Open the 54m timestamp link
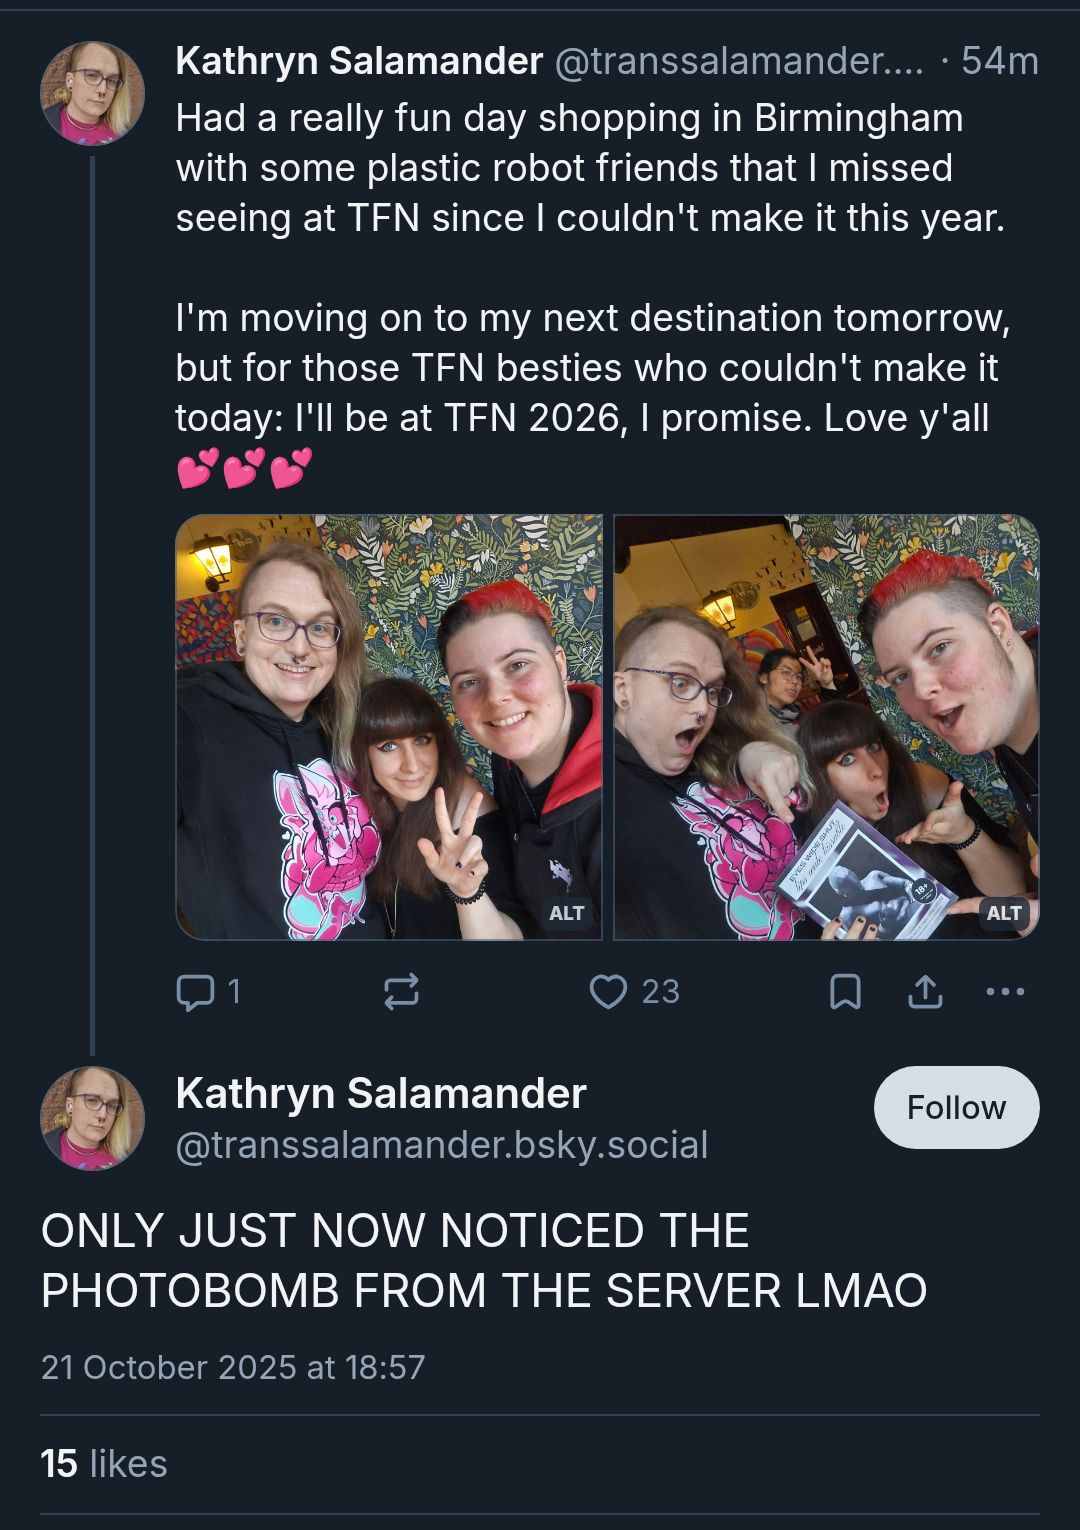 coord(1000,61)
